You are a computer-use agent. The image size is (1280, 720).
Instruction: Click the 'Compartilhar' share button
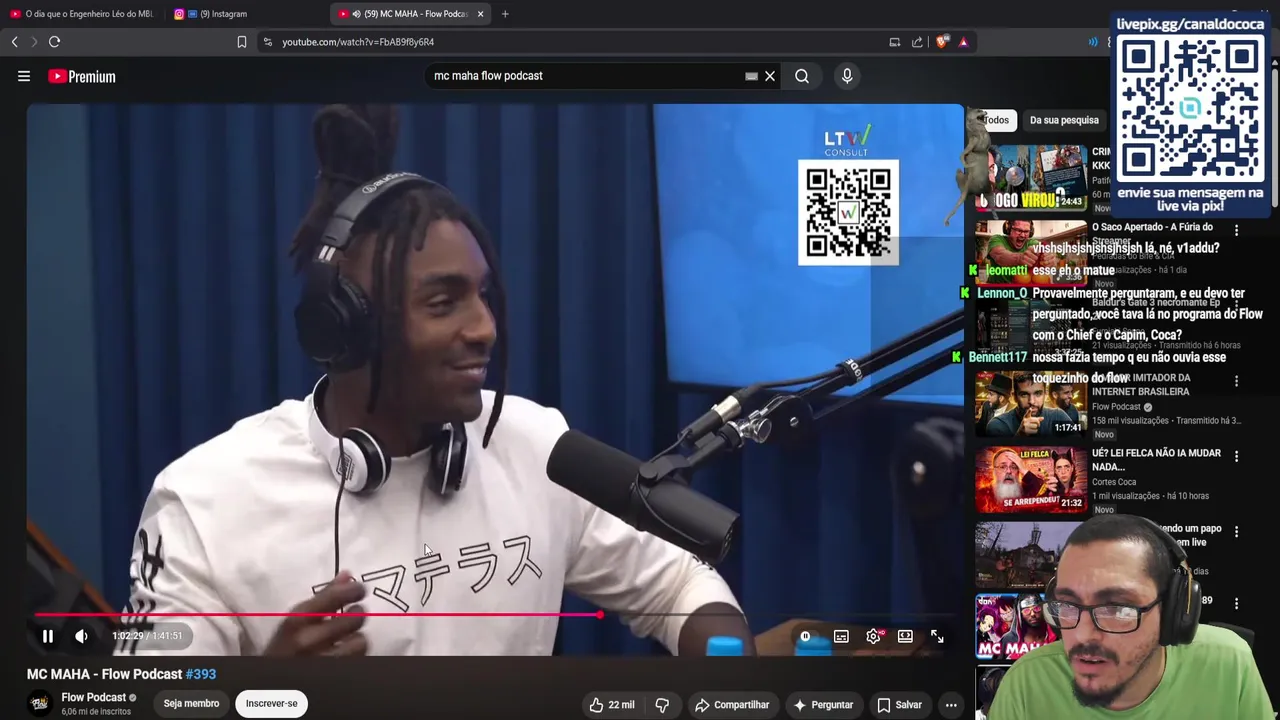732,705
